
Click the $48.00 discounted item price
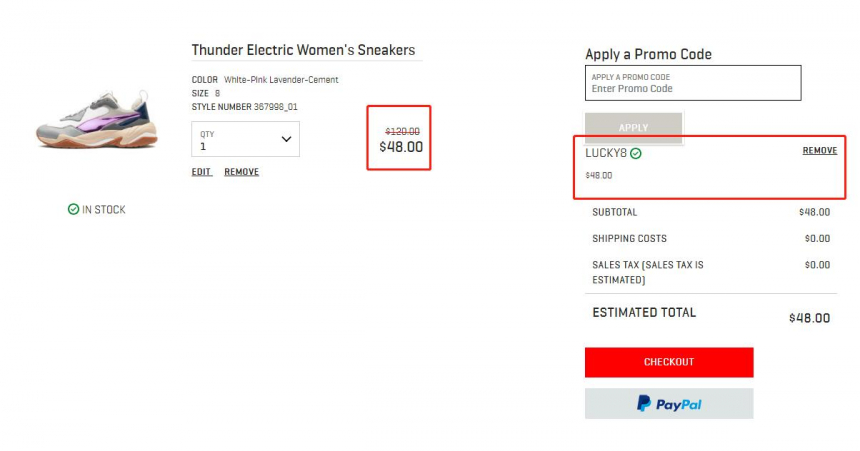pos(401,147)
